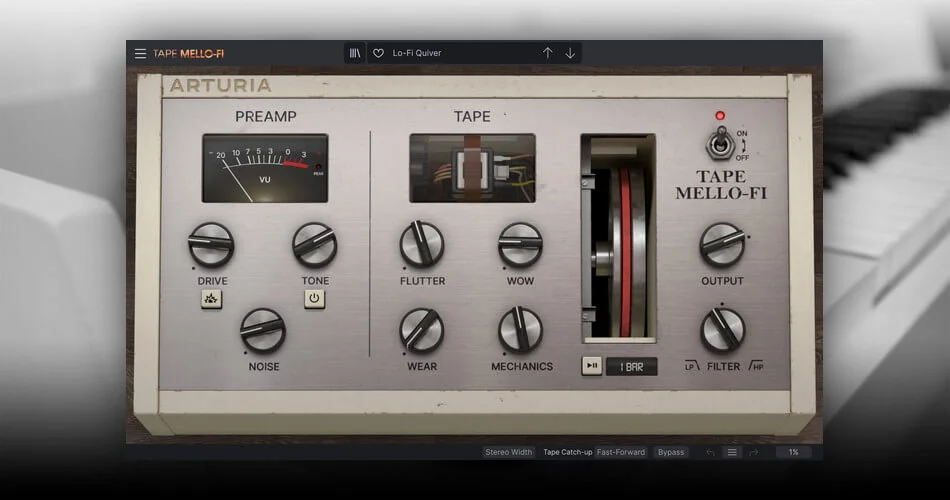
Task: Select previous preset with up arrow
Action: [547, 53]
